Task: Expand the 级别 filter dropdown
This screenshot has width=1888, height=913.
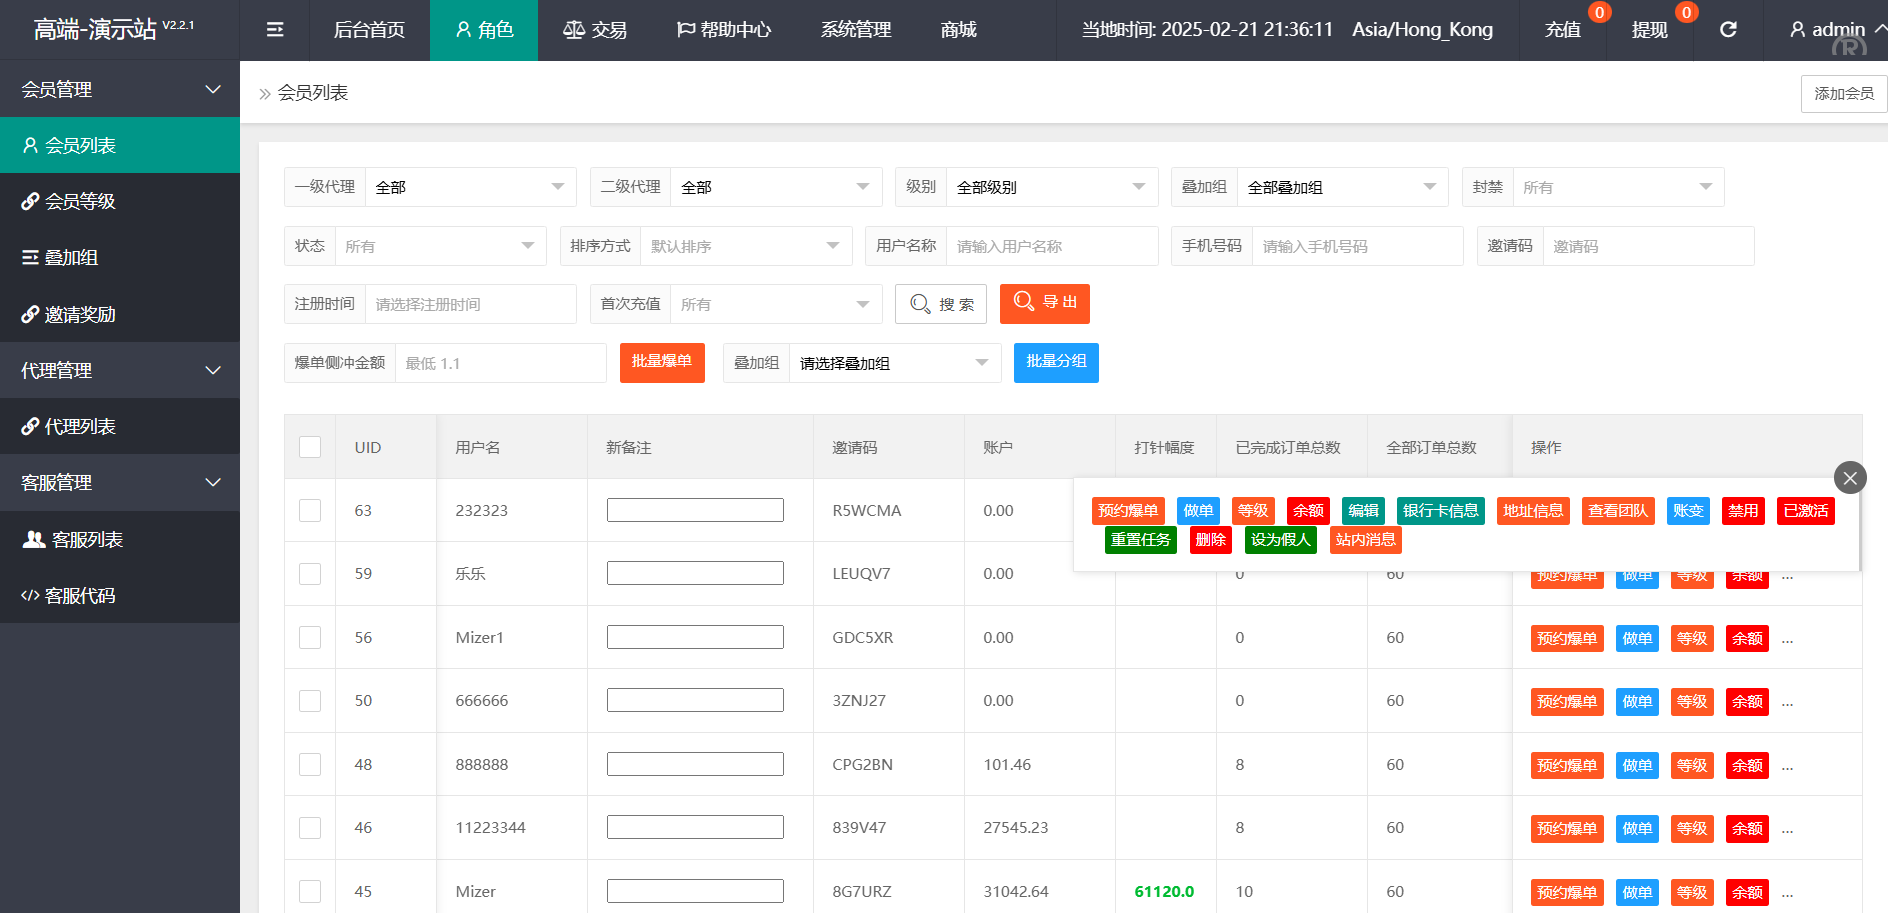Action: coord(1050,187)
